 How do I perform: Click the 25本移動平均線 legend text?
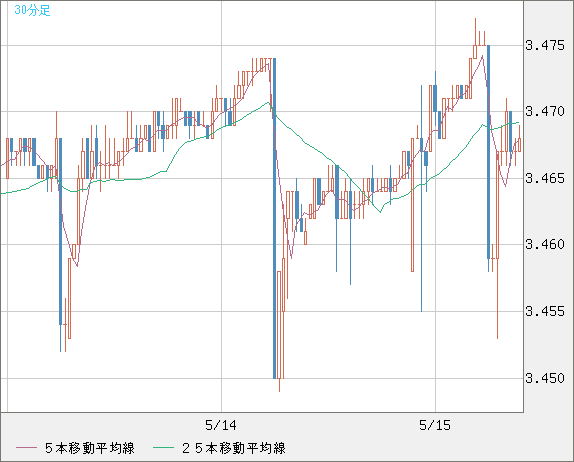[234, 448]
